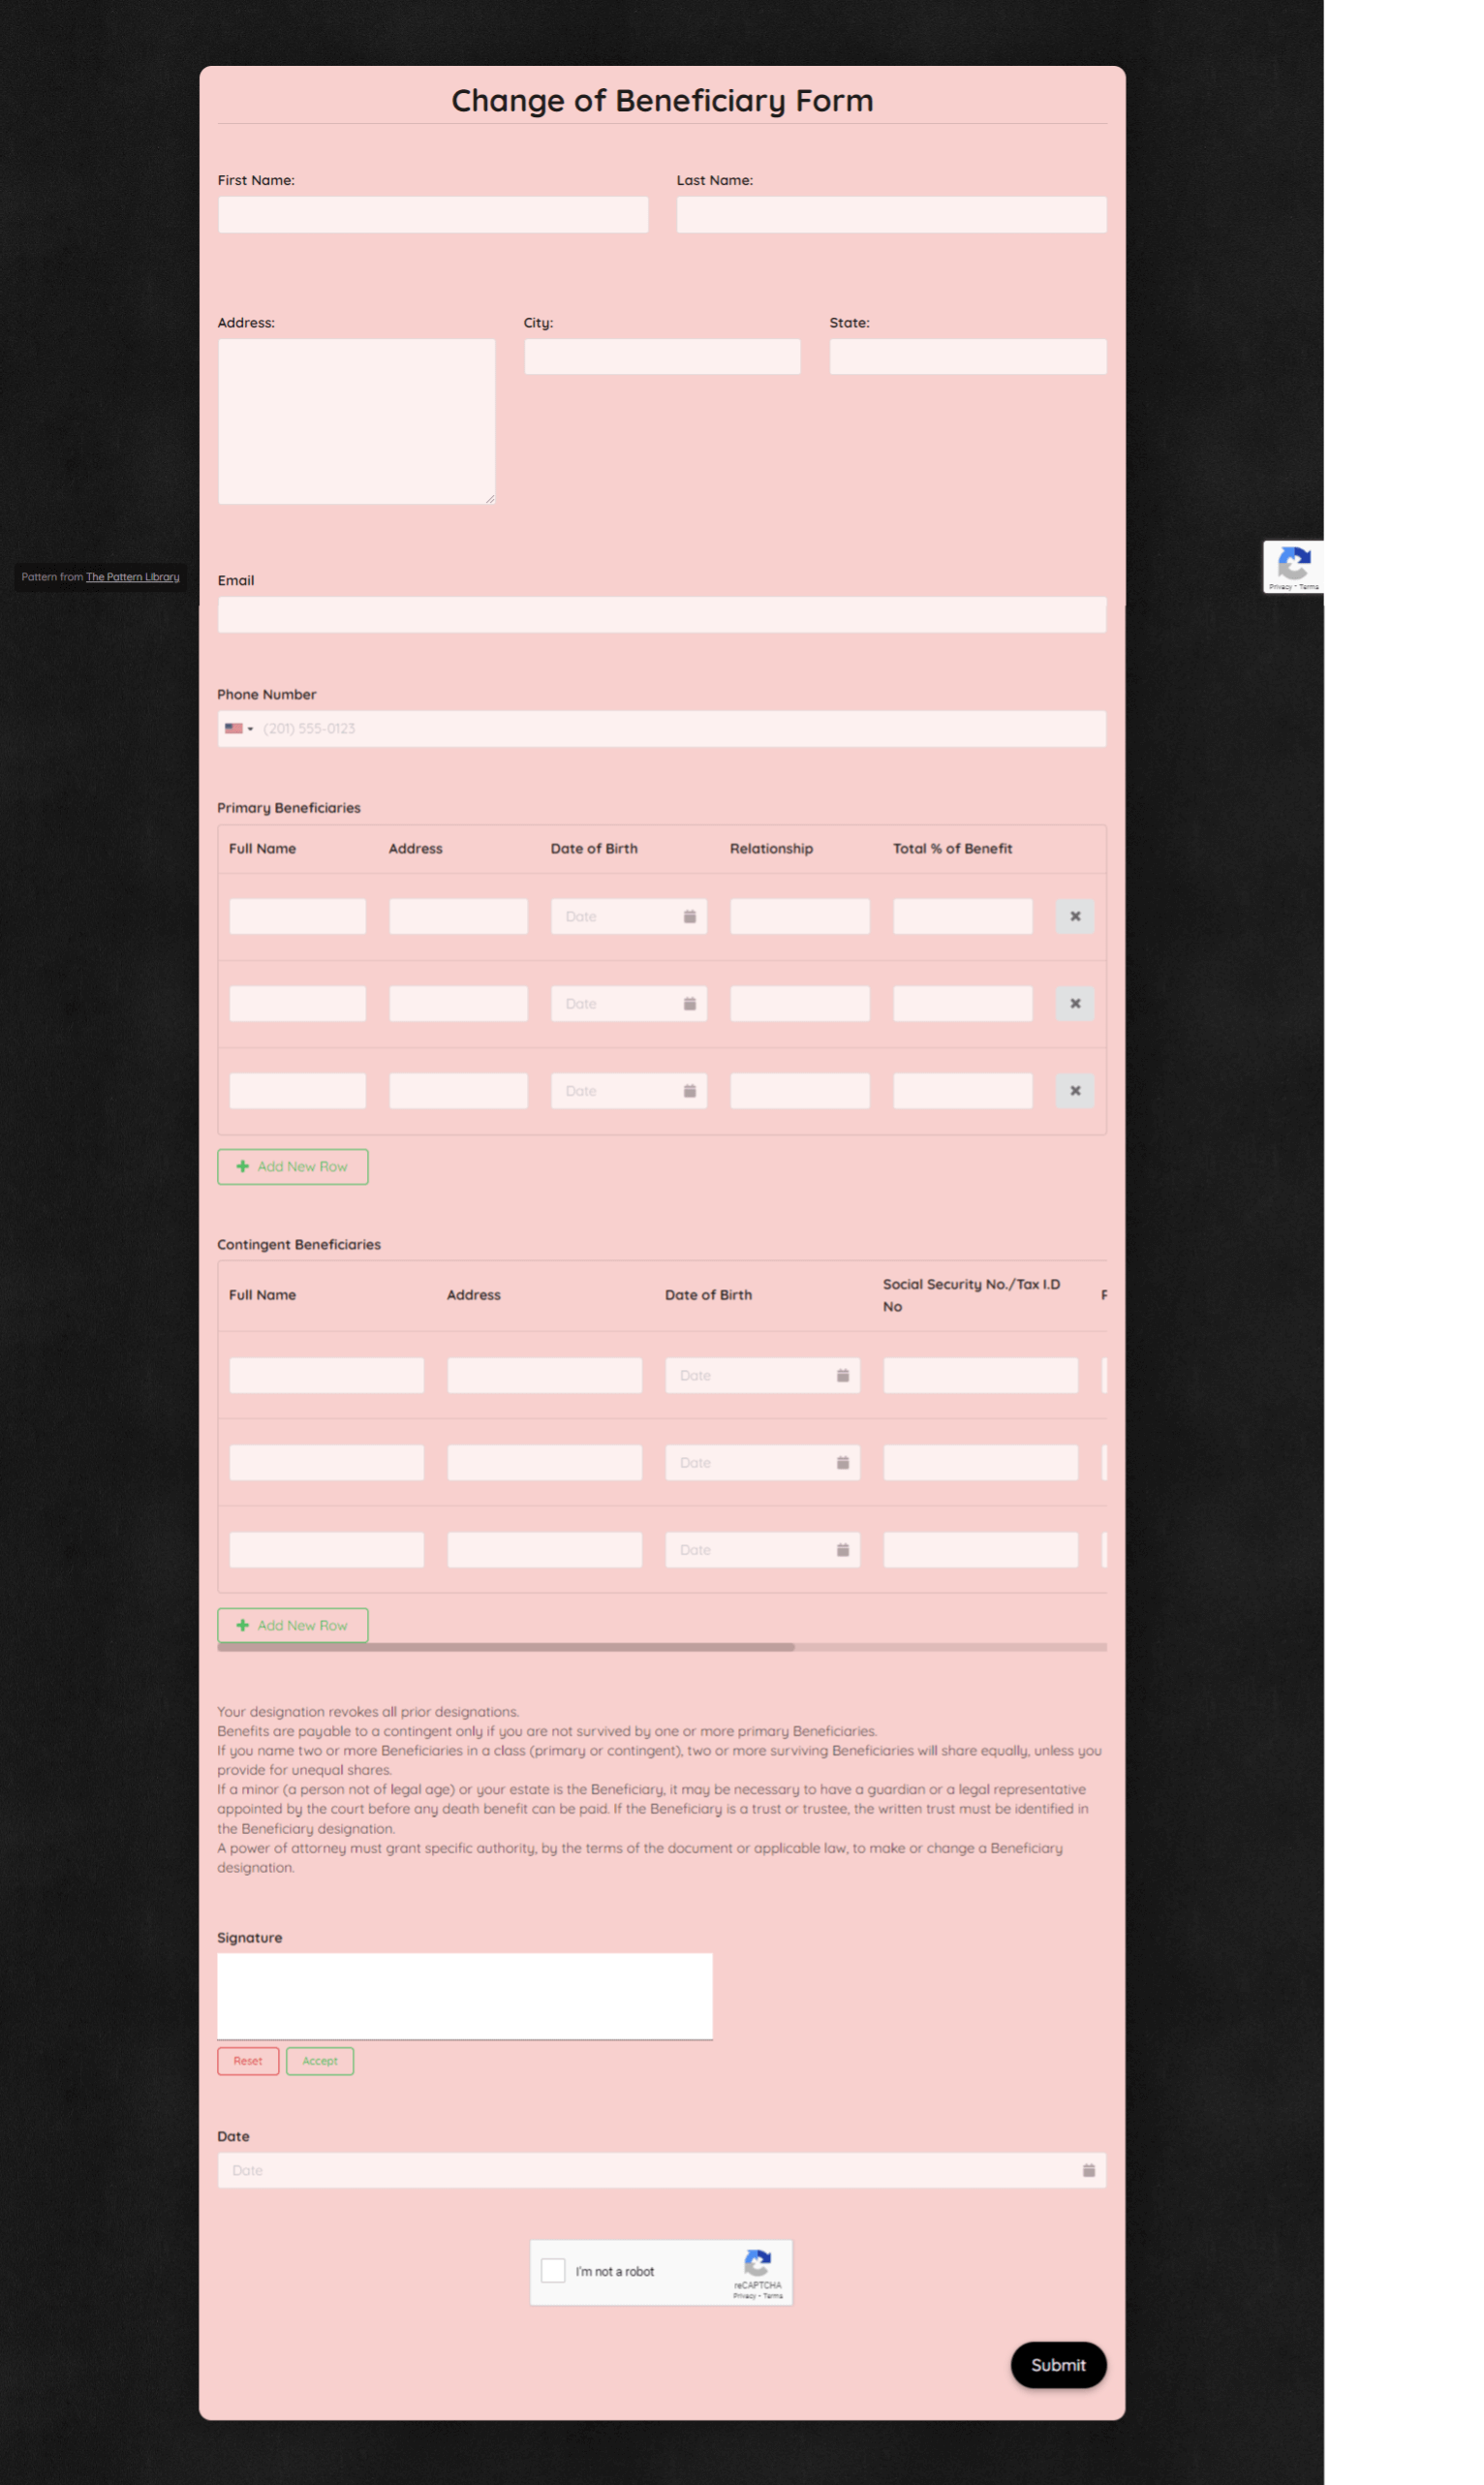Add new row to Contingent Beneficiaries
Screen dimensions: 1484x2485
pyautogui.click(x=293, y=1625)
